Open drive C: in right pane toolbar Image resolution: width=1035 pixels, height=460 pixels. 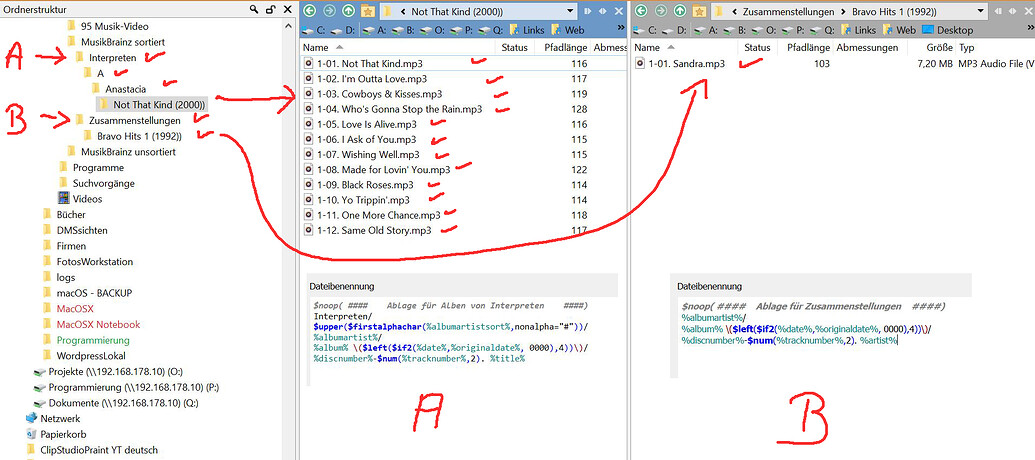645,30
